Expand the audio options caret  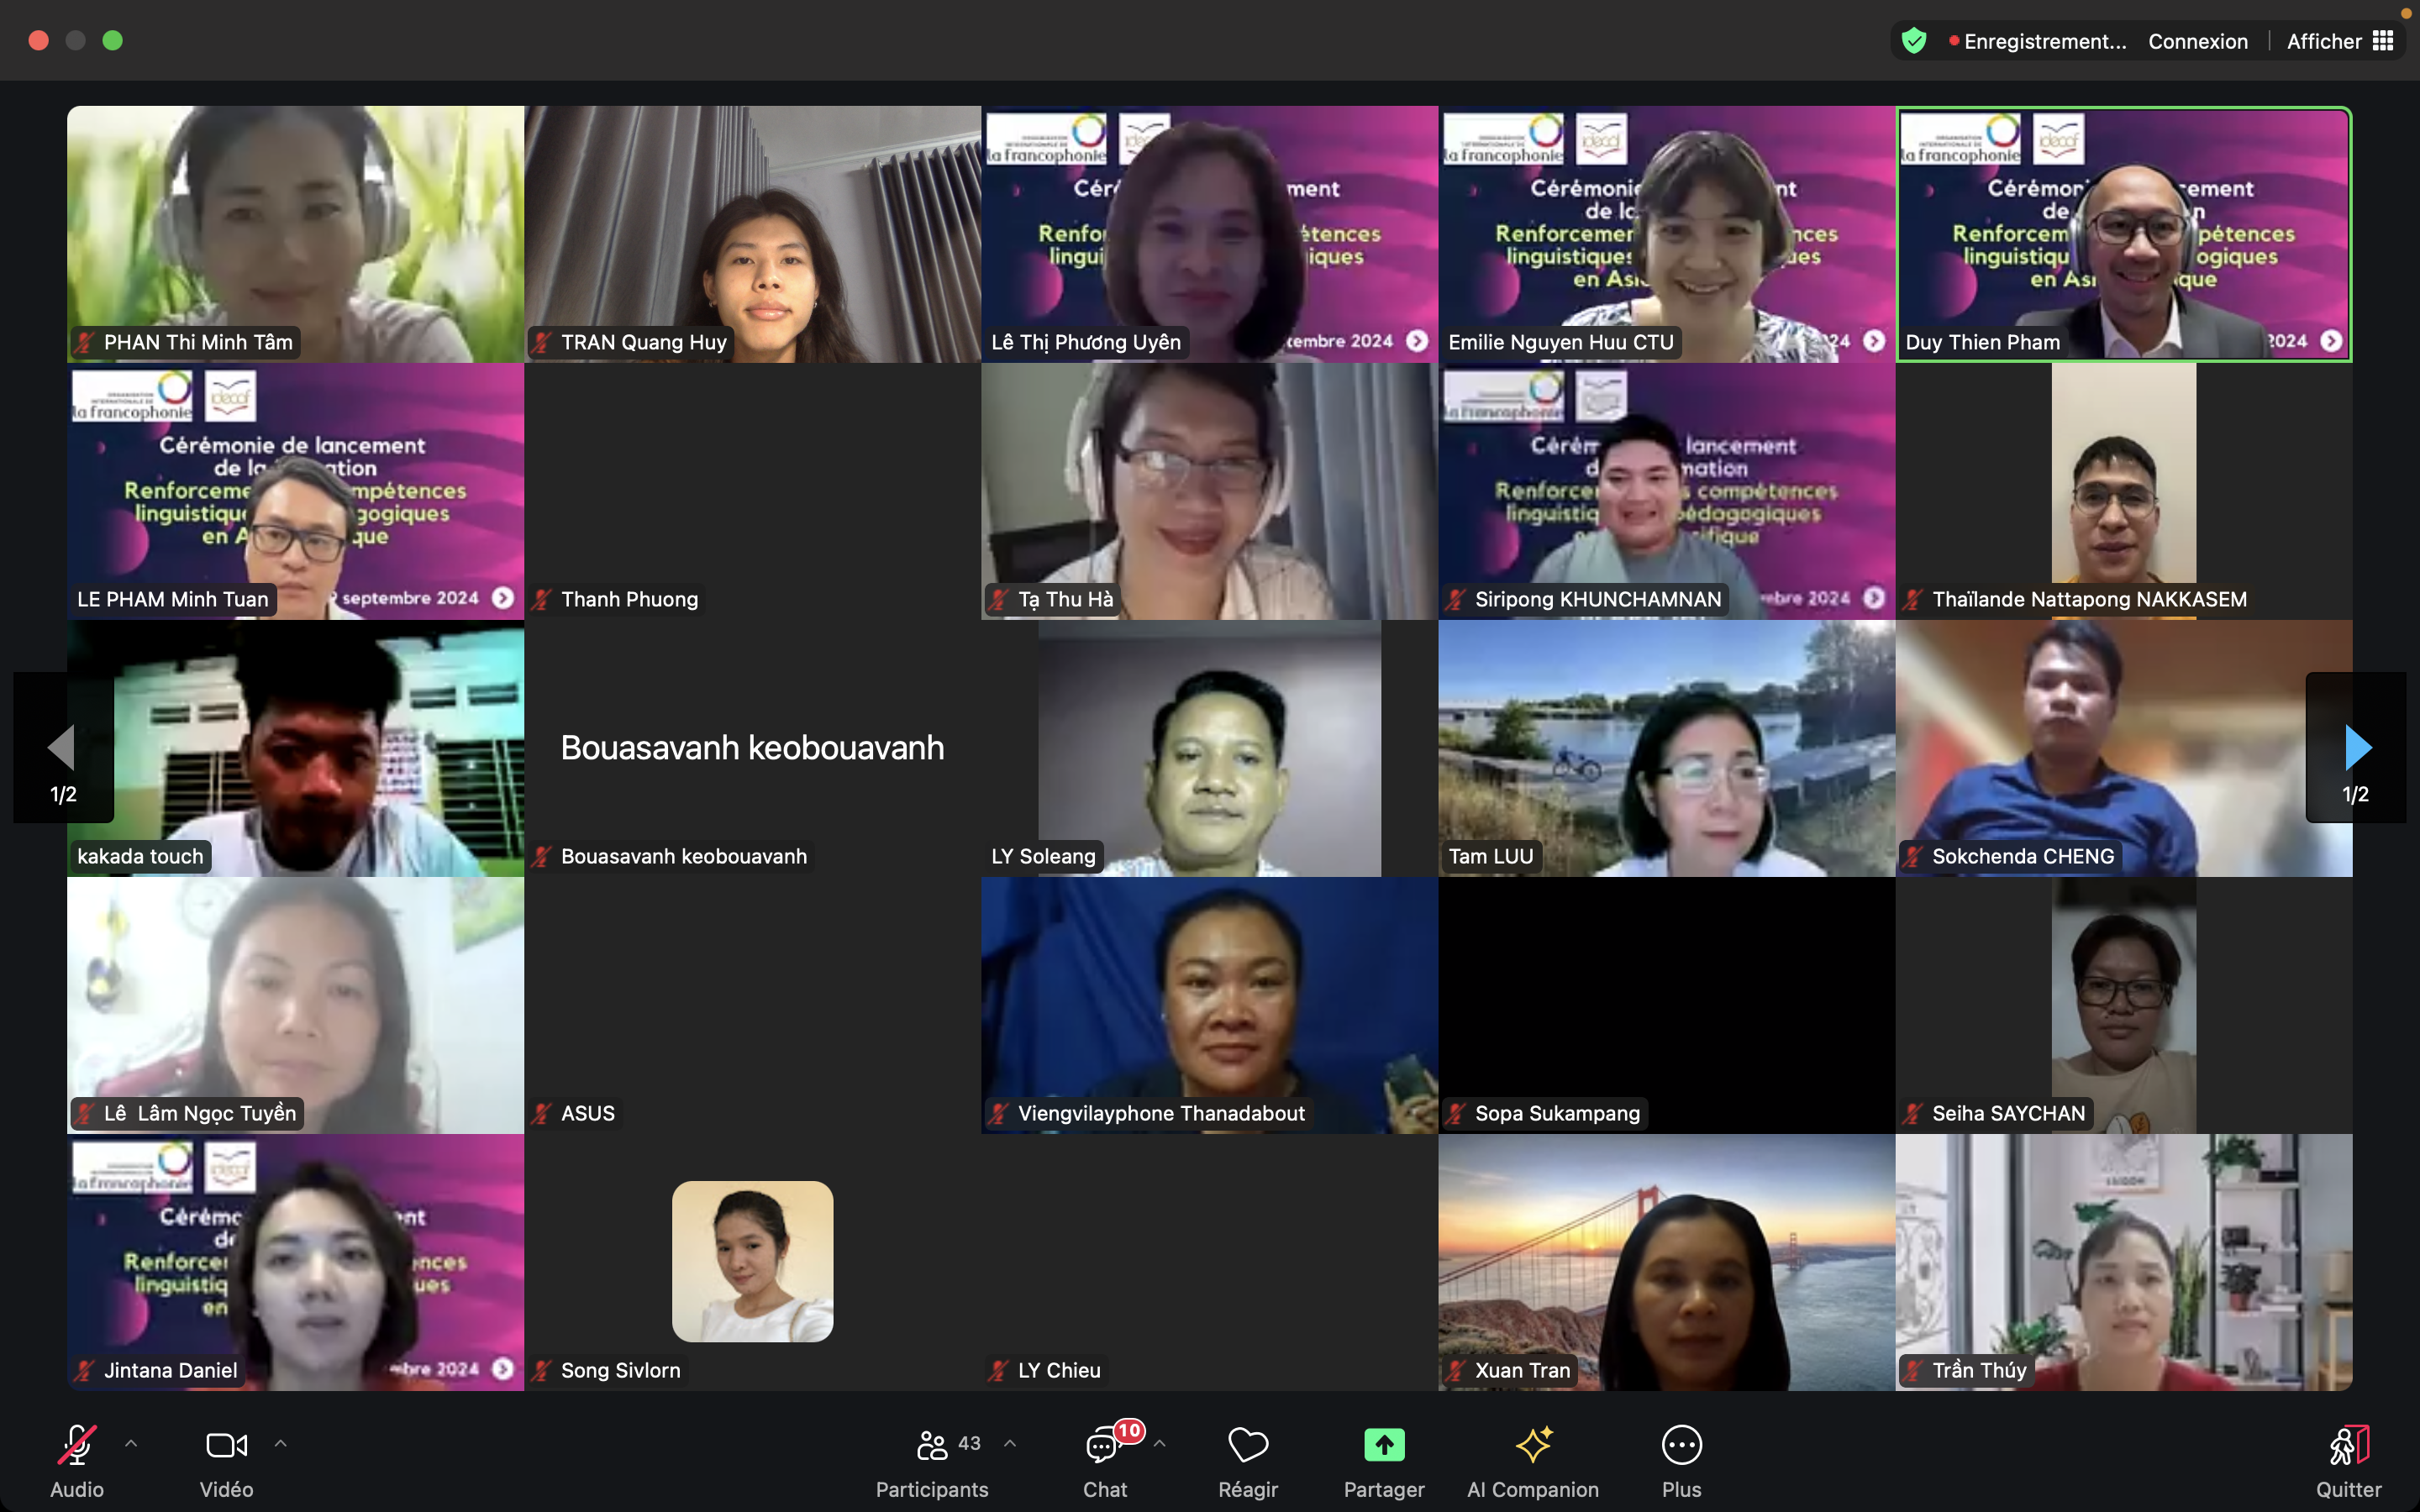tap(131, 1443)
